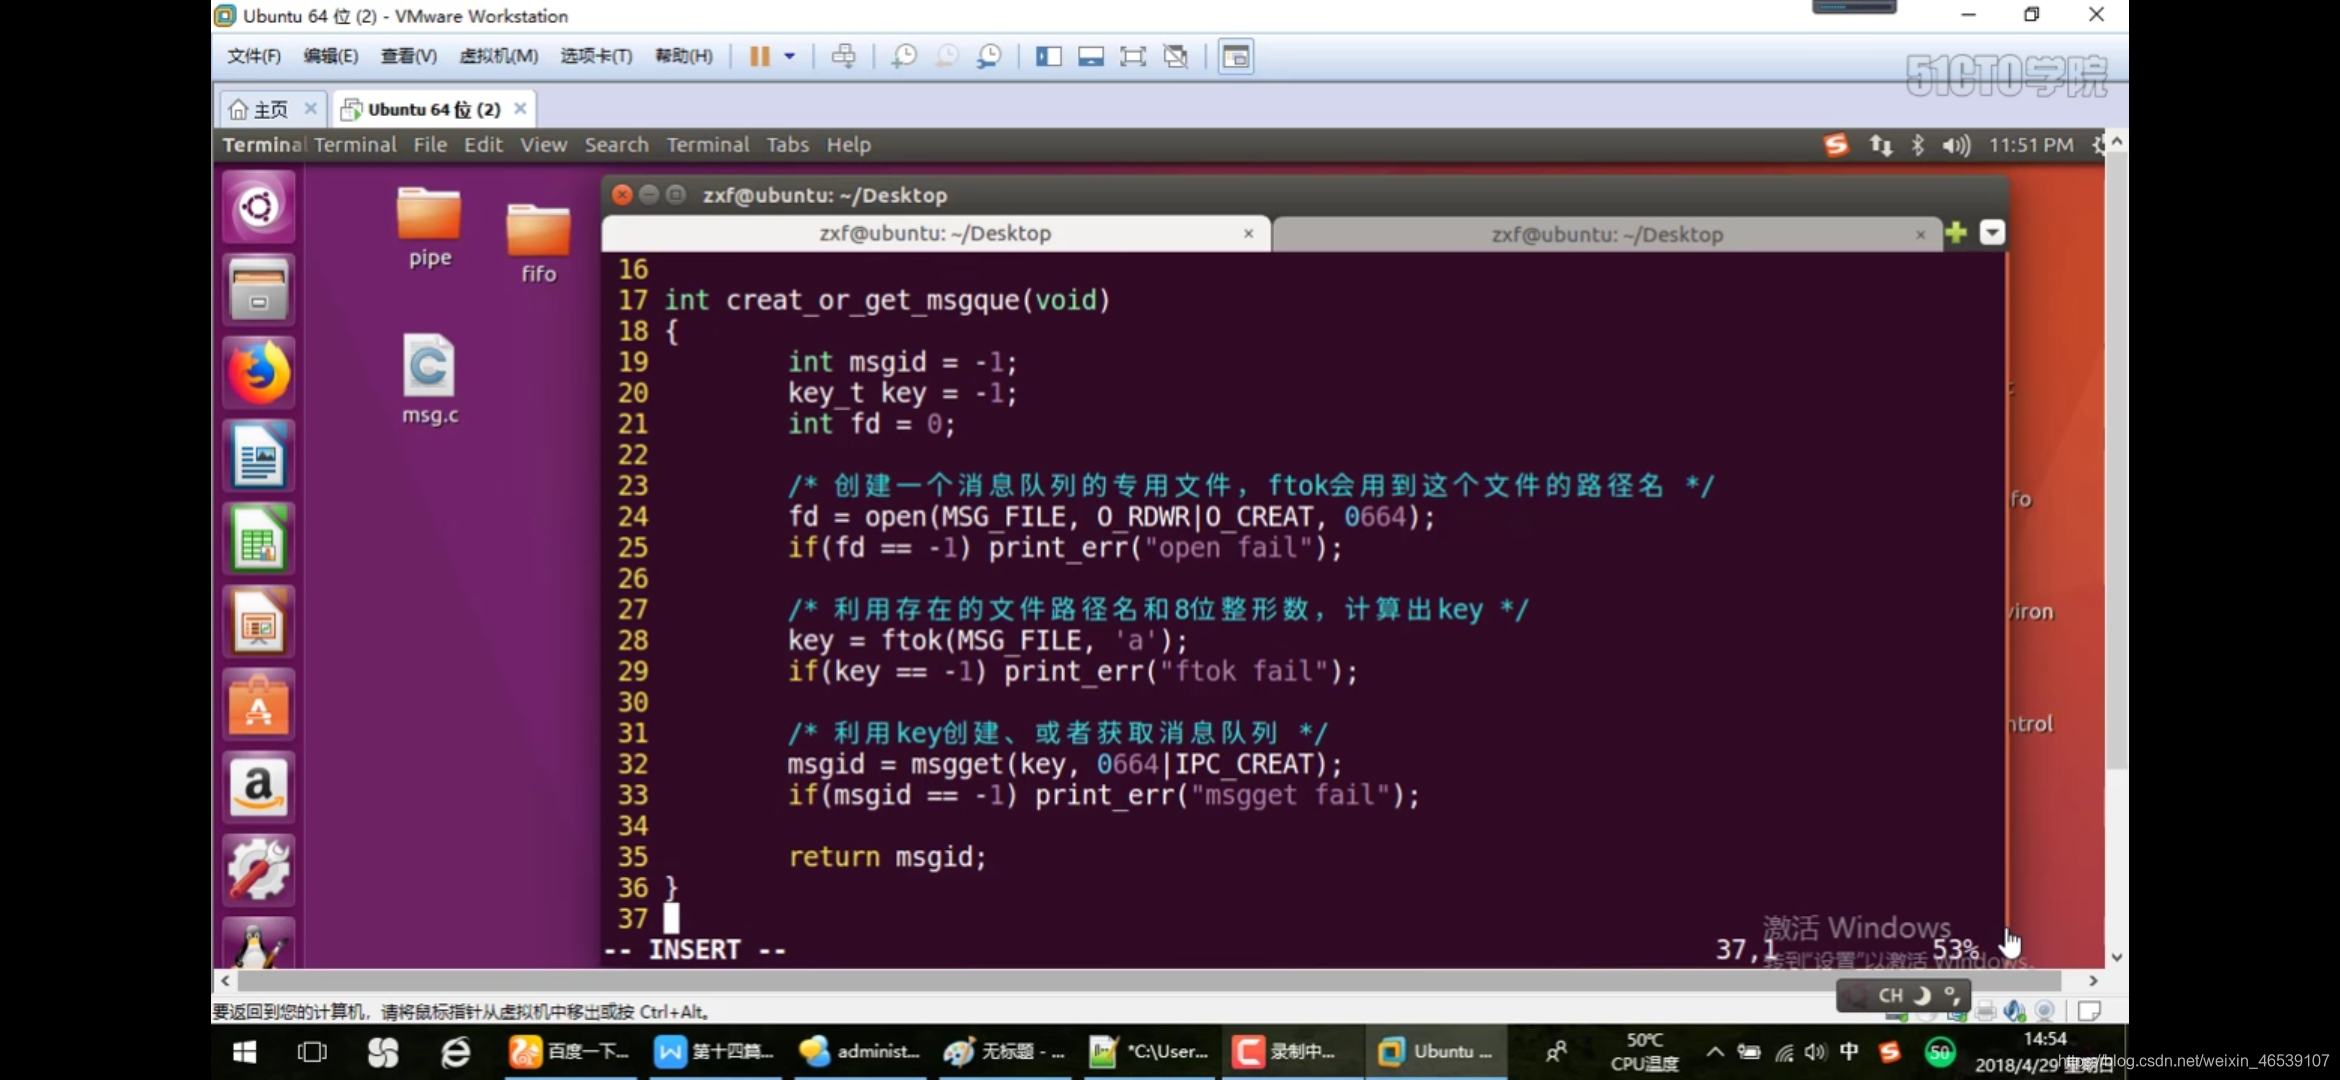Open the dropdown arrow next to pause

(790, 56)
